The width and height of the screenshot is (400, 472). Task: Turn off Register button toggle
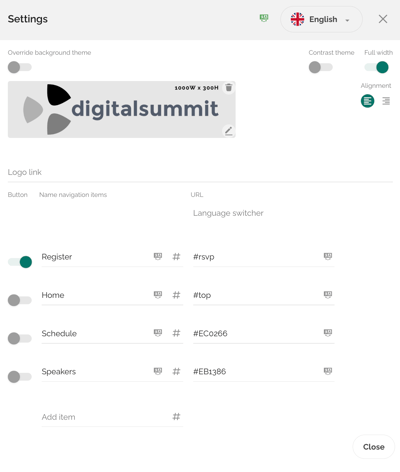tap(20, 262)
